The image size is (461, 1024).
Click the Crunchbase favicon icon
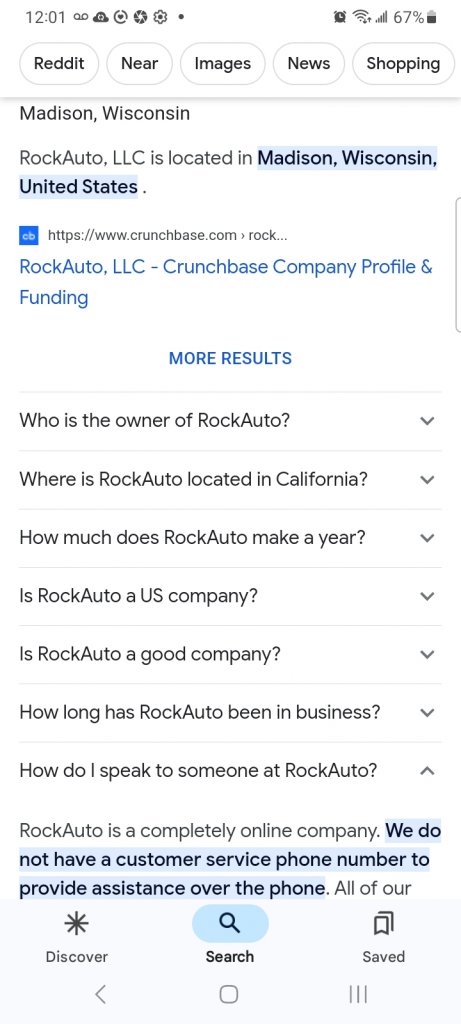coord(29,235)
